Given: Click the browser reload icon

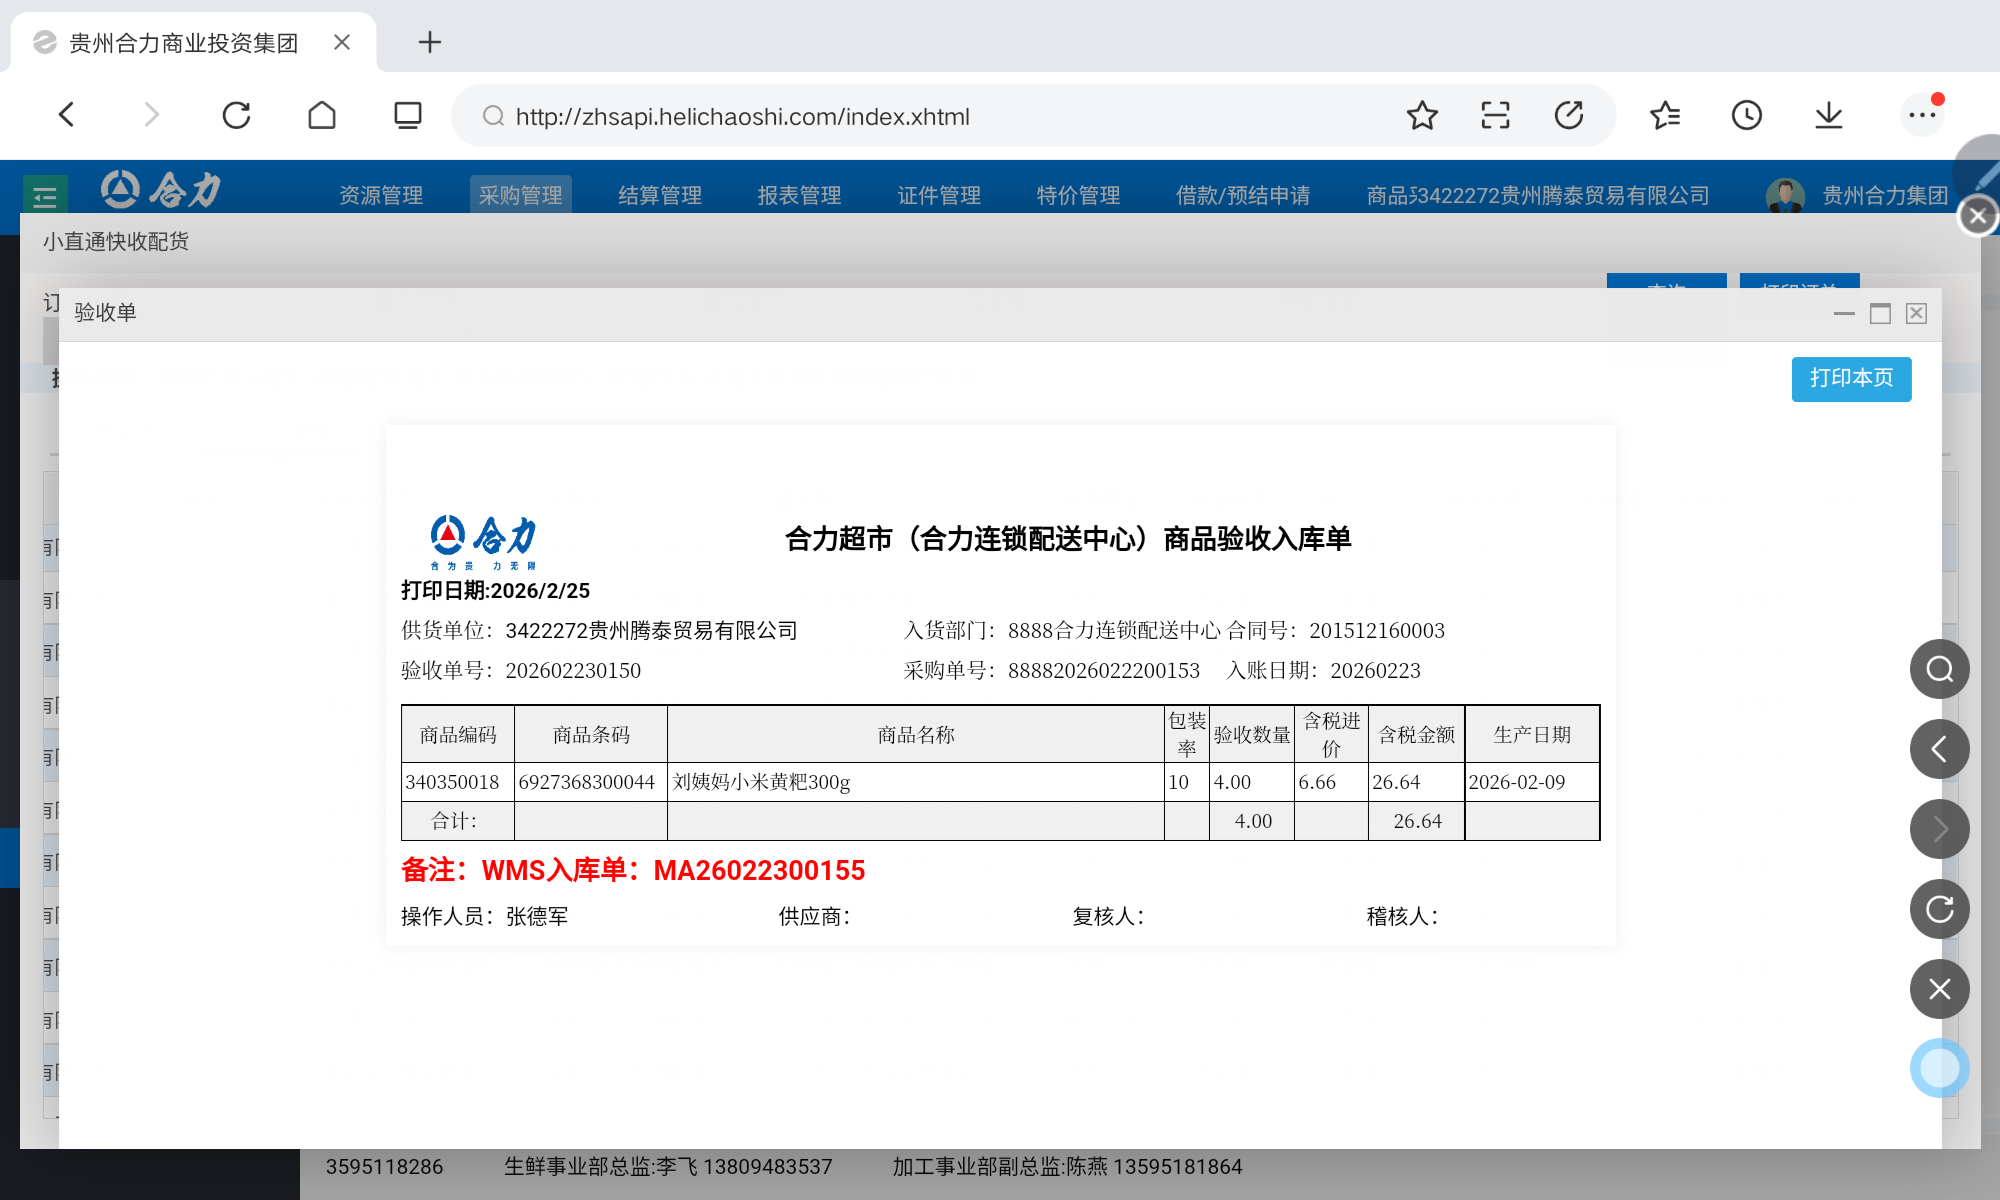Looking at the screenshot, I should (236, 116).
